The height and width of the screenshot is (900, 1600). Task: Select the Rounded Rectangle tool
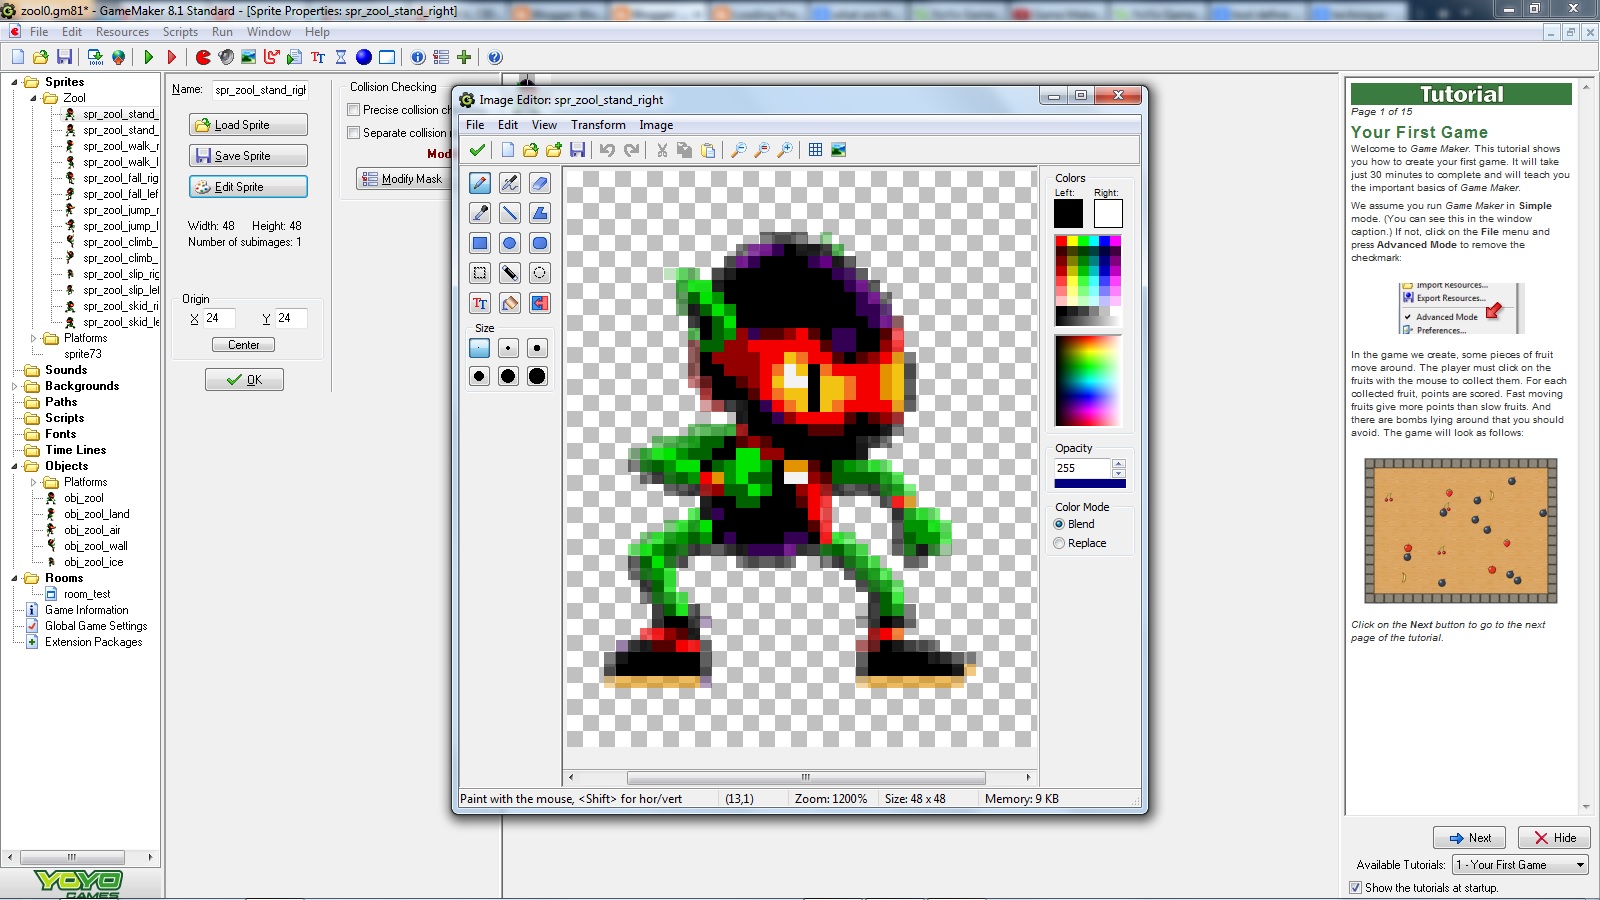coord(540,243)
